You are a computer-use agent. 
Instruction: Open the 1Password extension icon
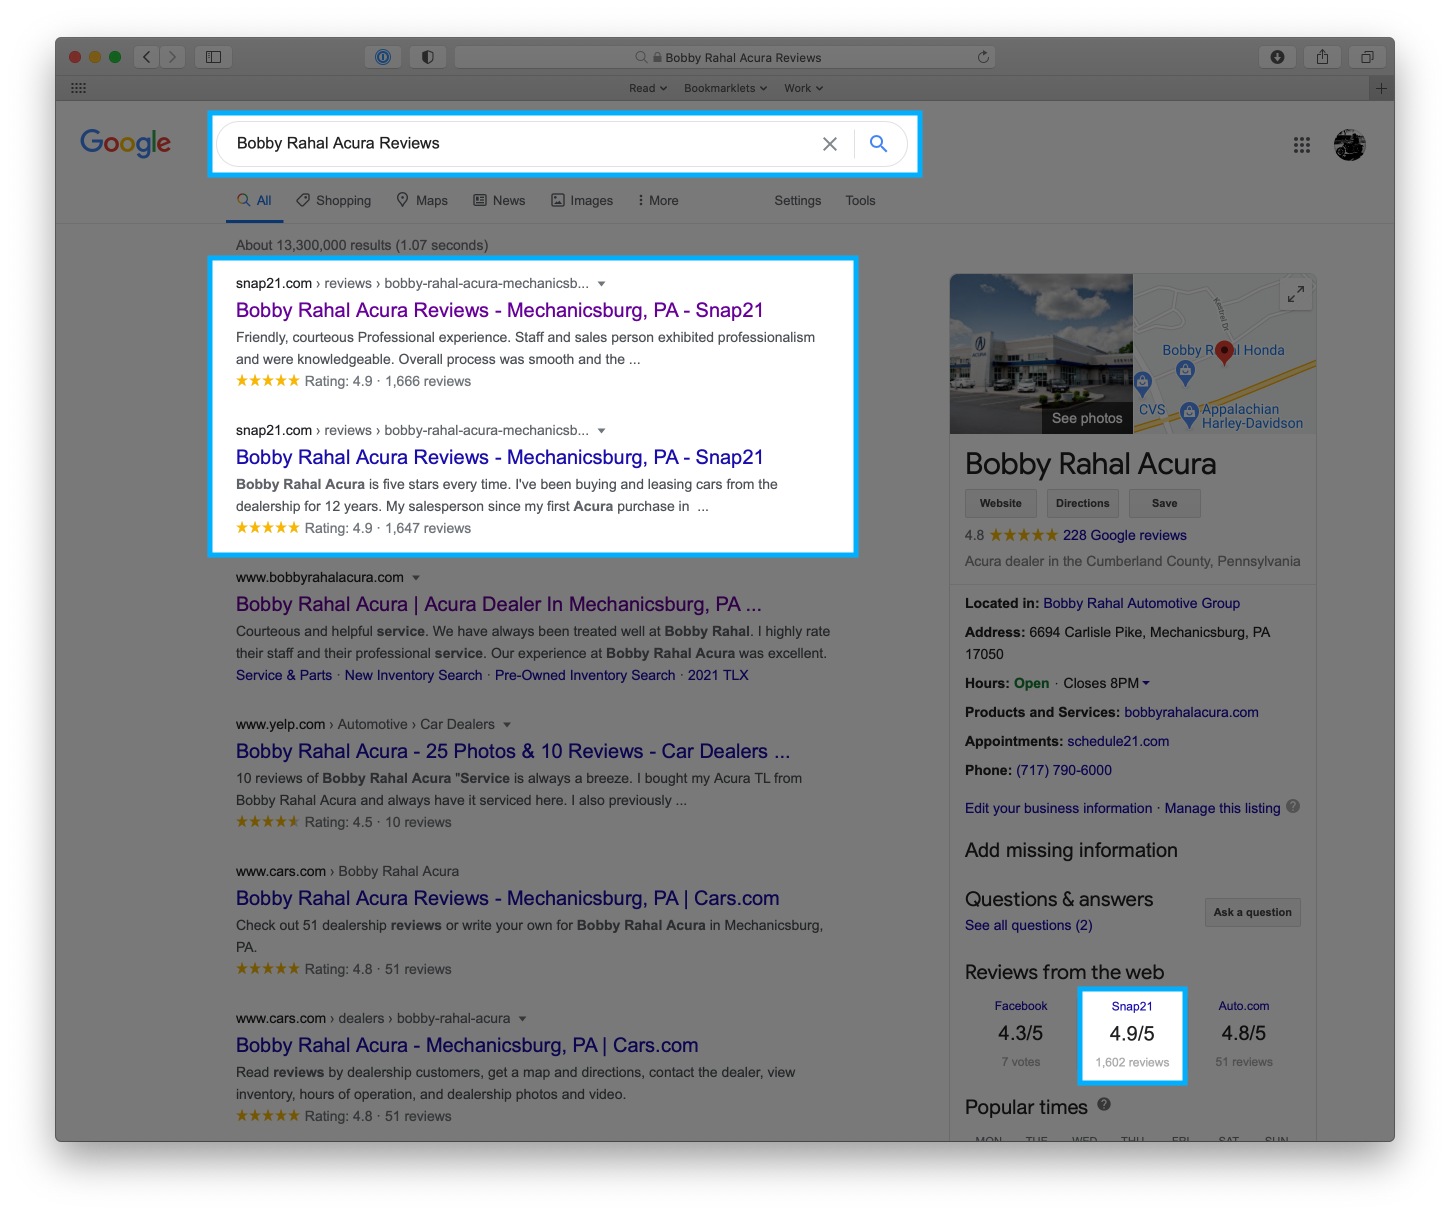(x=383, y=57)
